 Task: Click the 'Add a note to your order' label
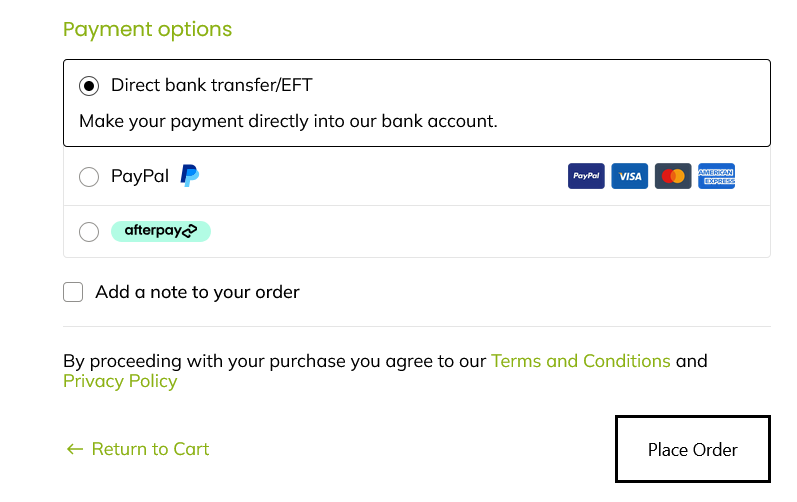point(197,292)
